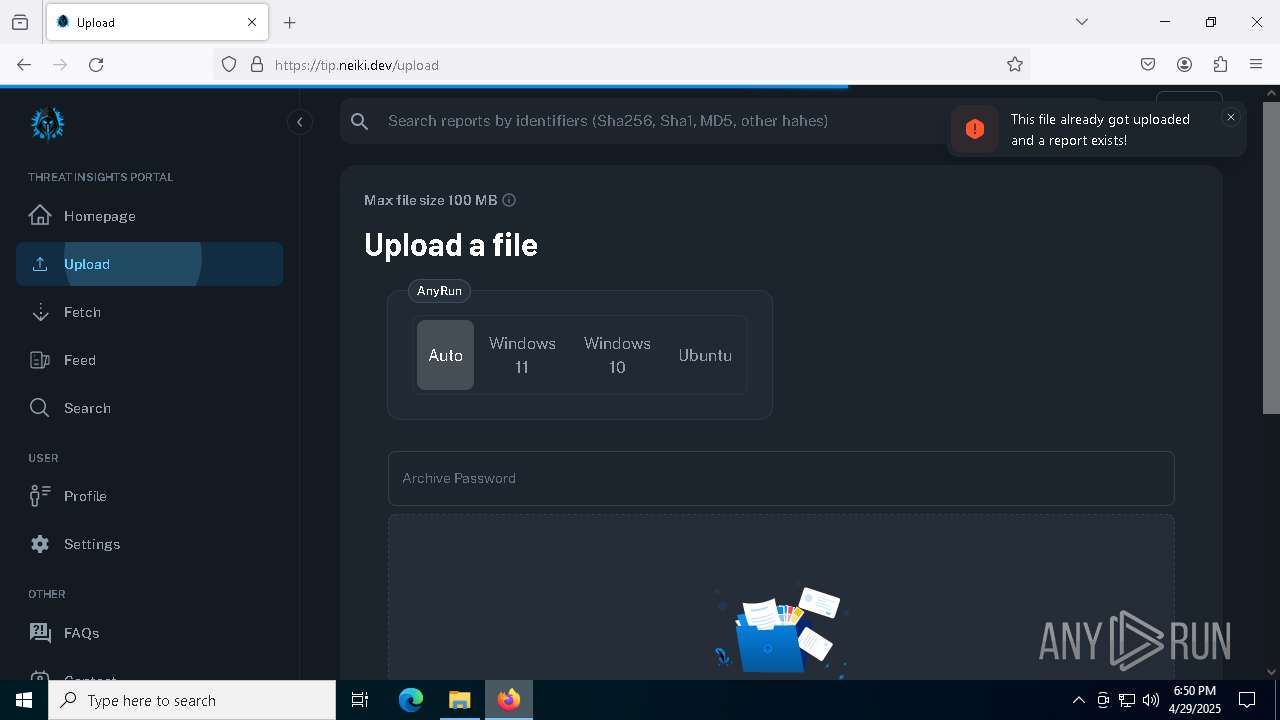
Task: Click the taskbar search box
Action: (192, 700)
